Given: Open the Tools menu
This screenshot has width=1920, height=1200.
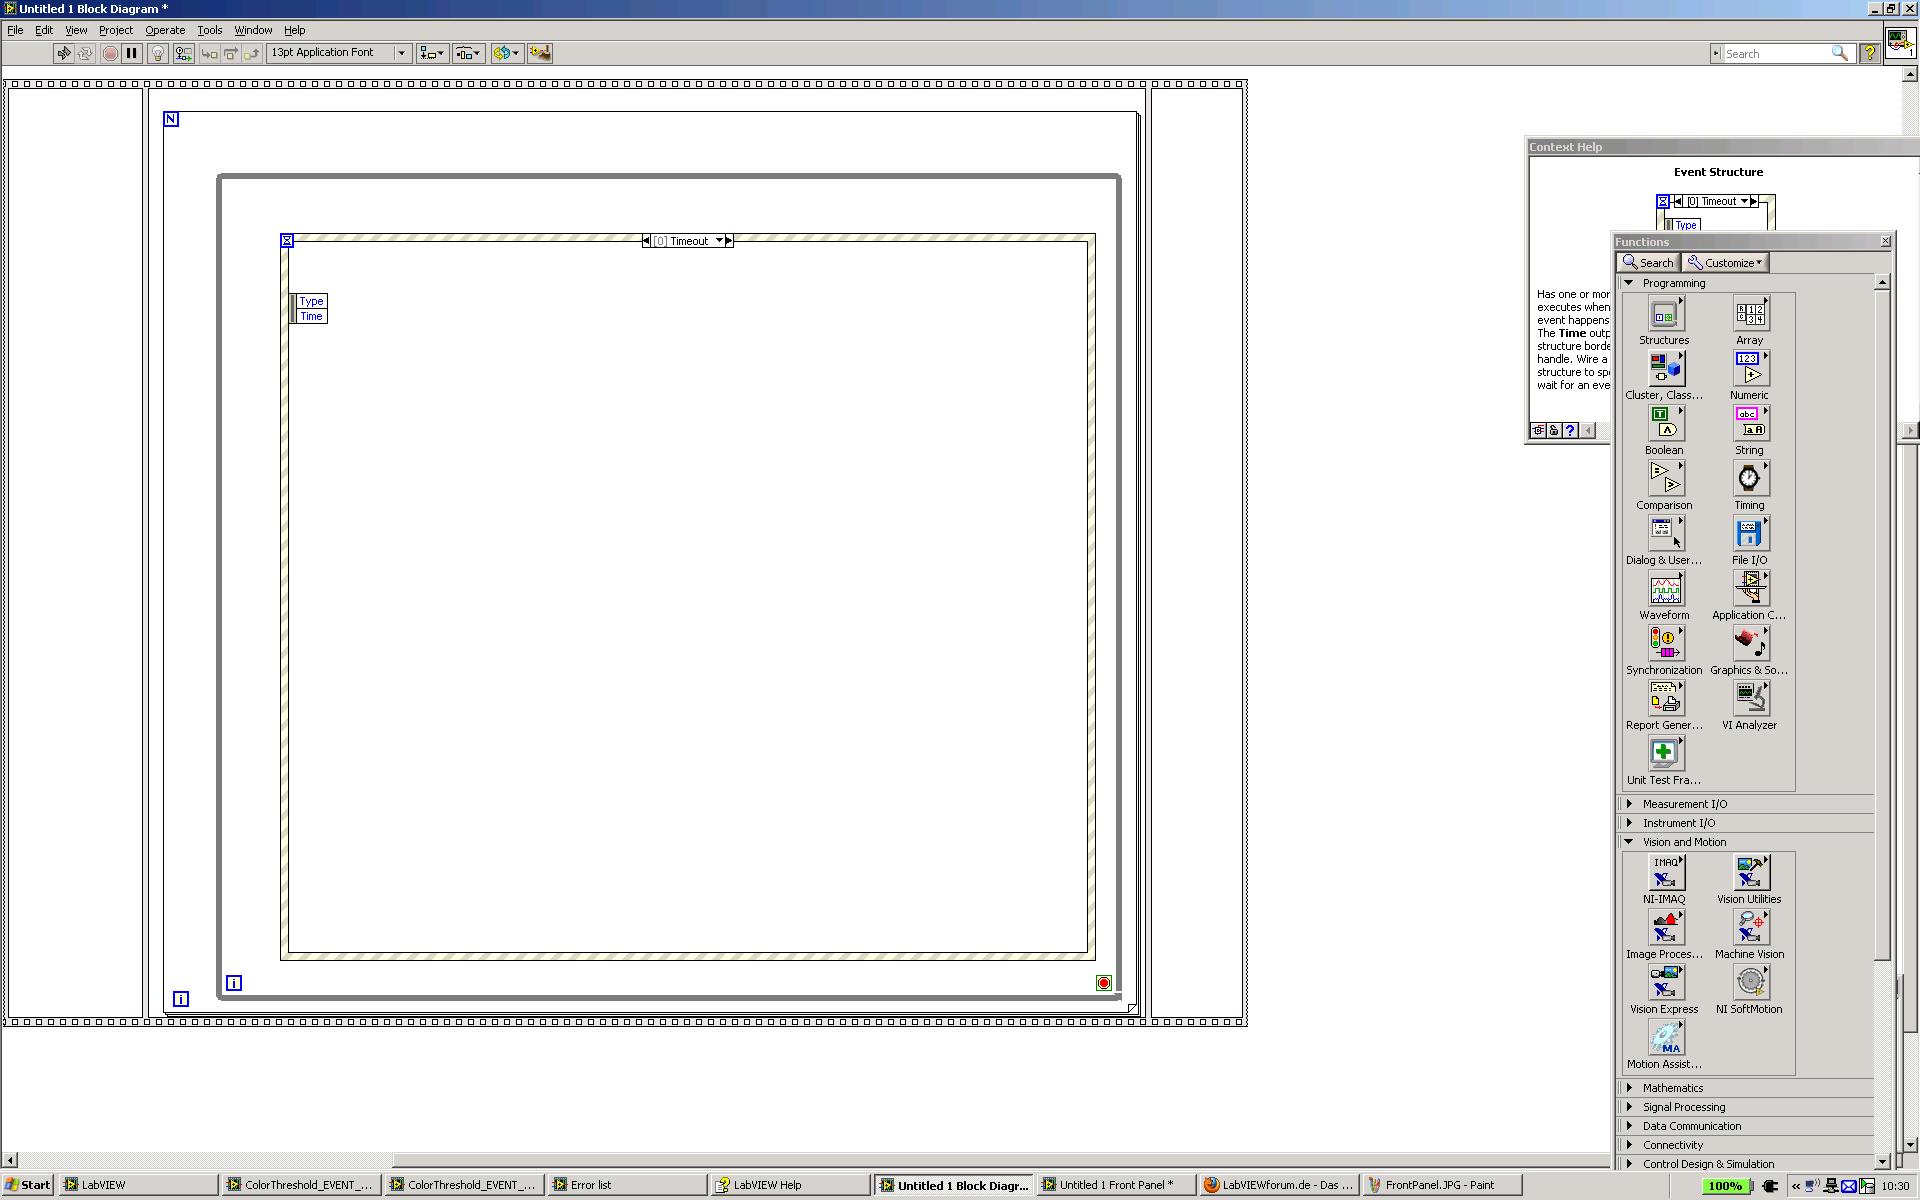Looking at the screenshot, I should point(209,30).
